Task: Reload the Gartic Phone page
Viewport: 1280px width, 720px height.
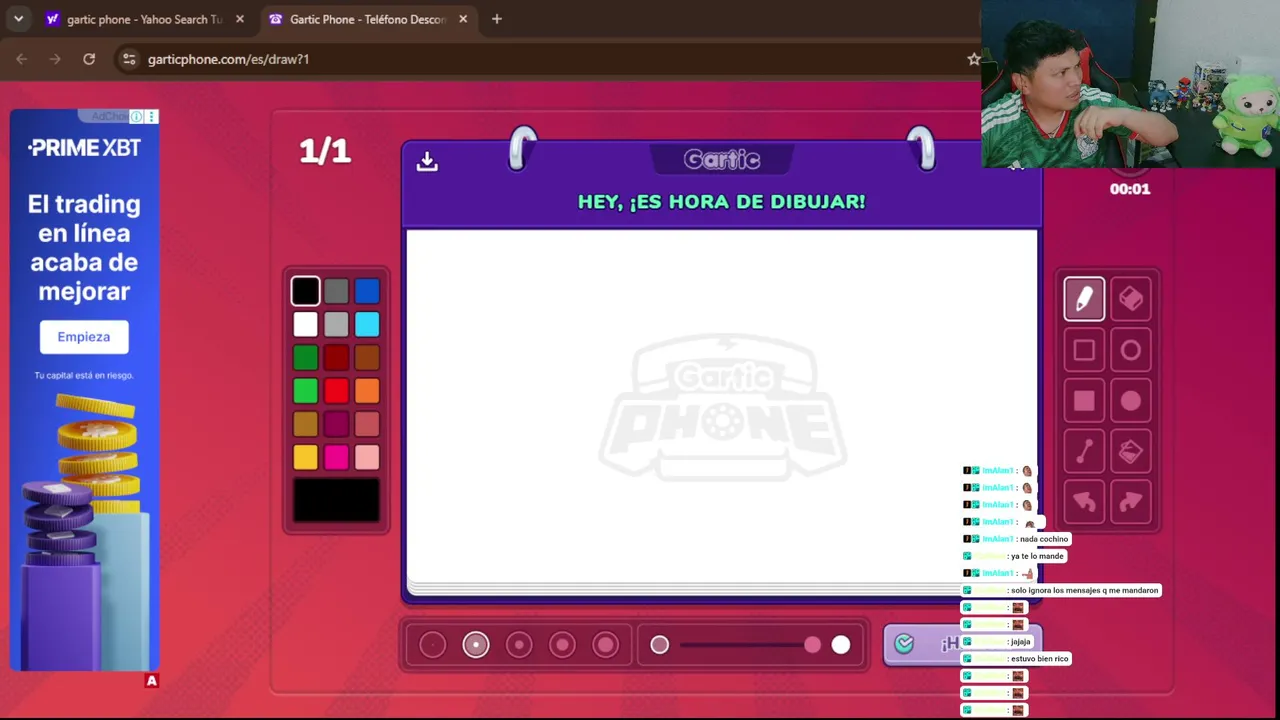Action: 89,59
